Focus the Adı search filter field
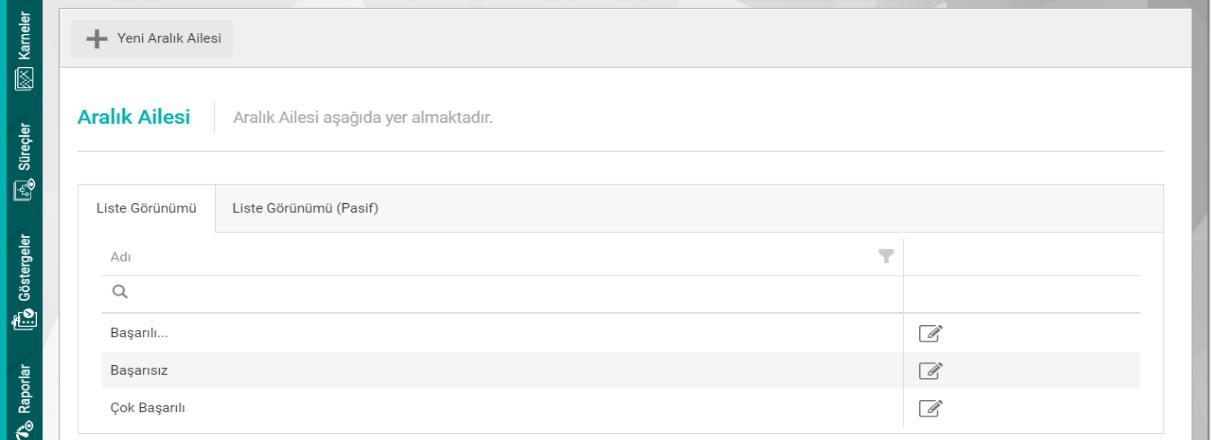This screenshot has height=440, width=1211. click(500, 293)
